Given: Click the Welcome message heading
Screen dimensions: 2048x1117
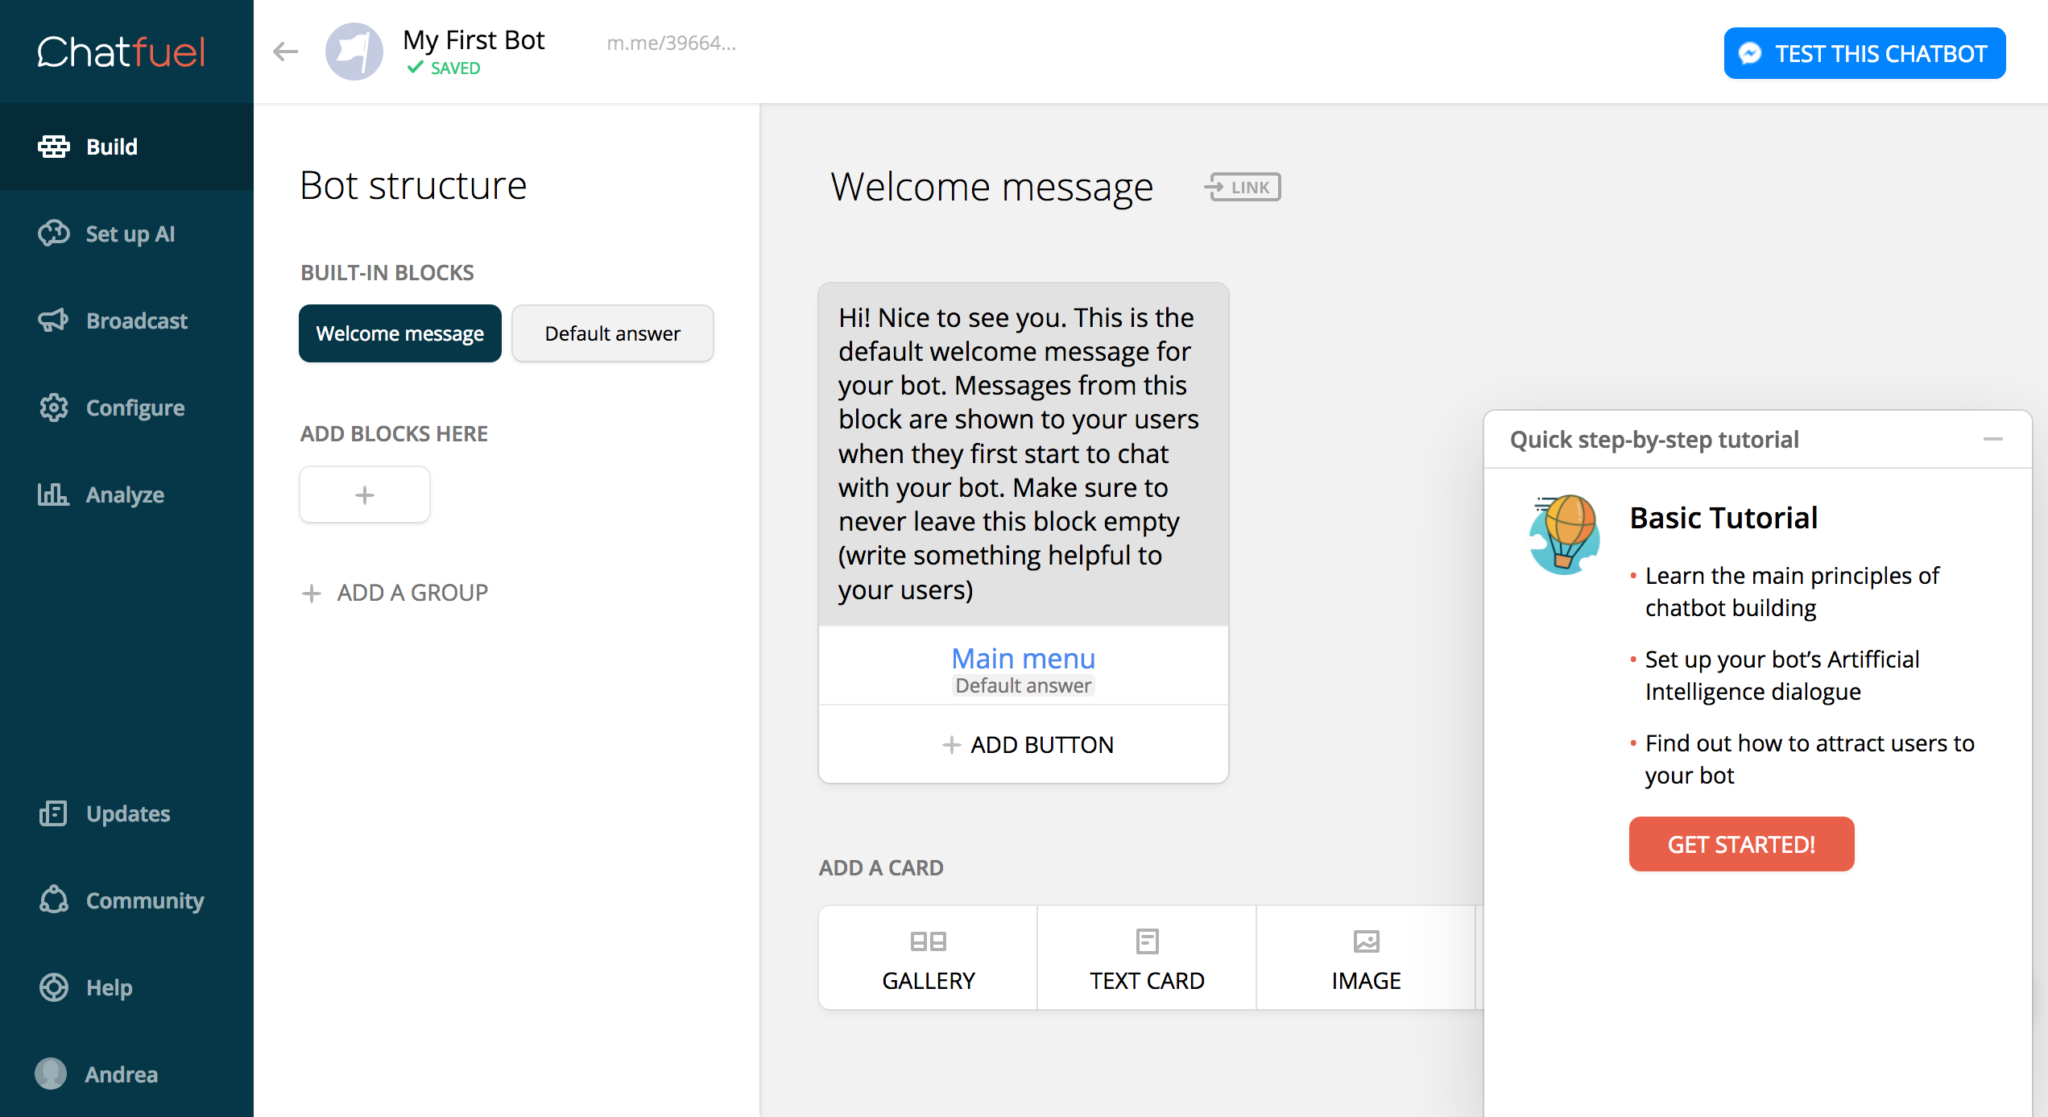Looking at the screenshot, I should pos(992,187).
